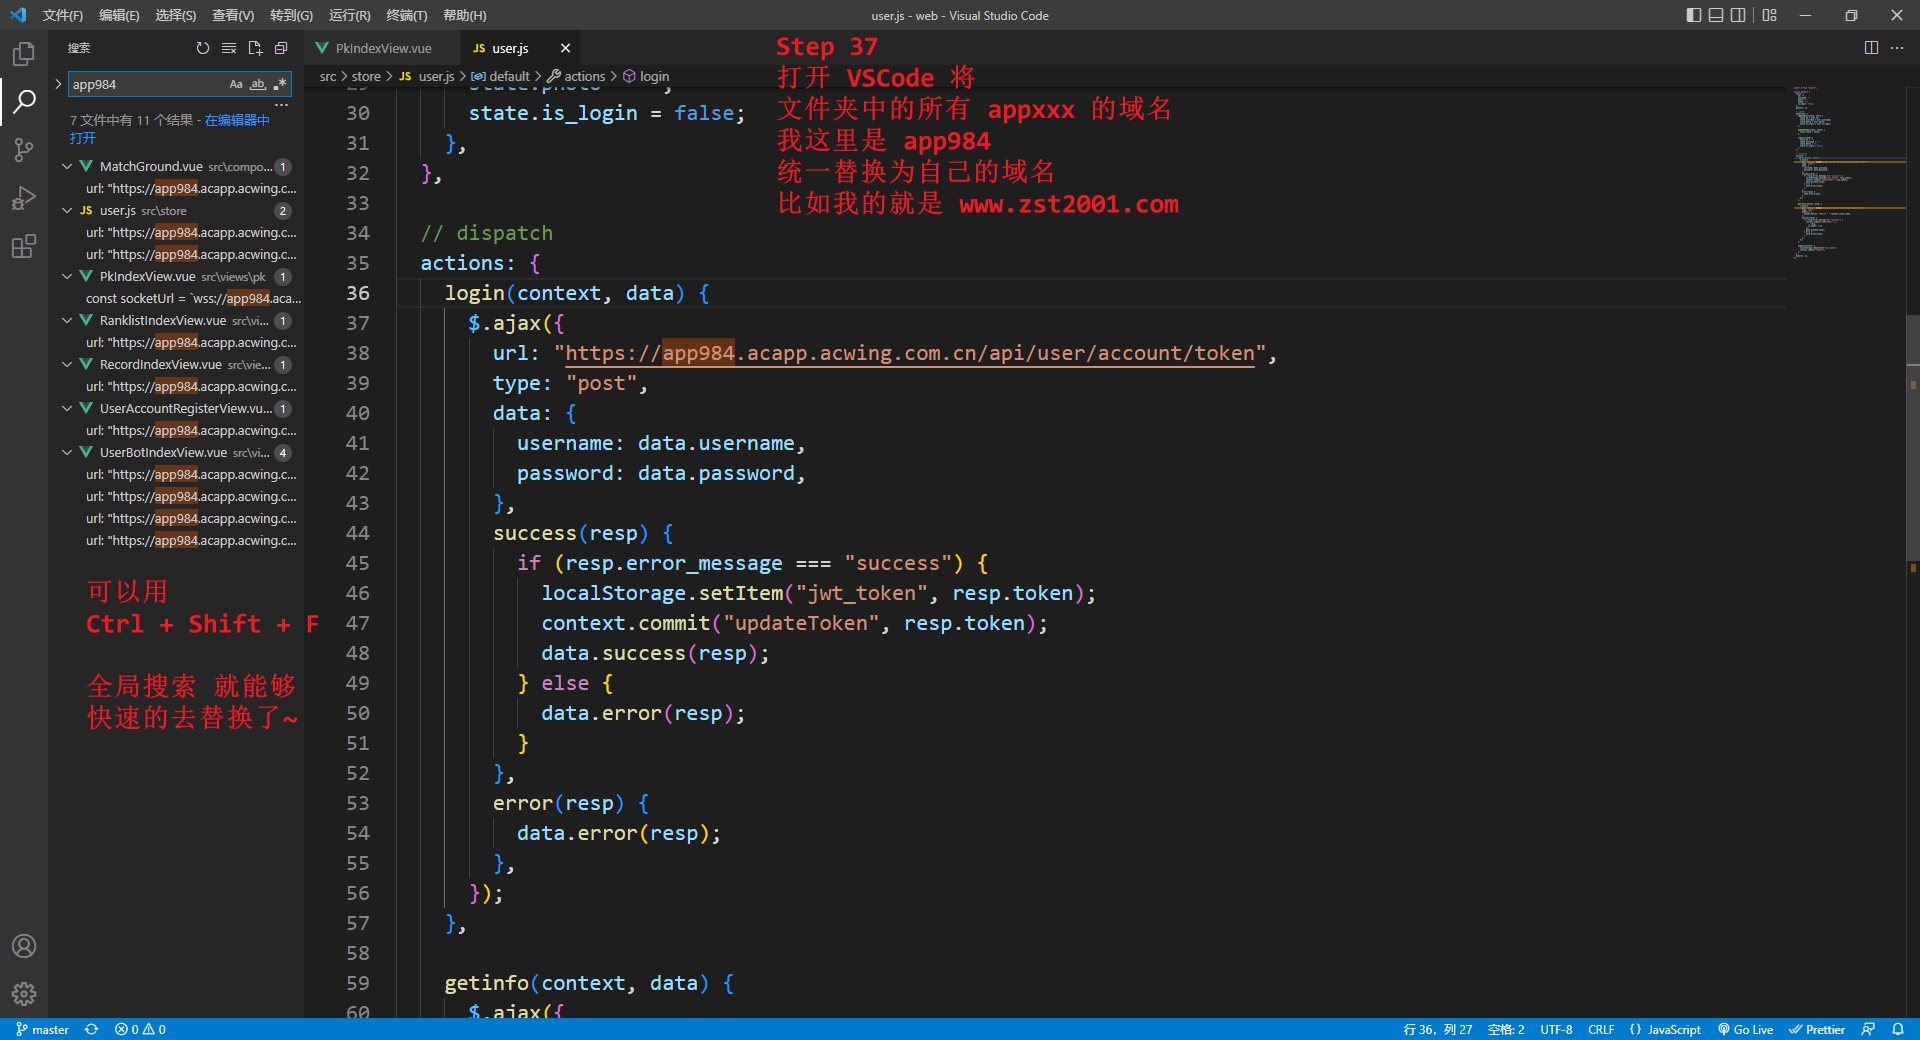The height and width of the screenshot is (1040, 1920).
Task: Open the Source Control view
Action: coord(24,150)
